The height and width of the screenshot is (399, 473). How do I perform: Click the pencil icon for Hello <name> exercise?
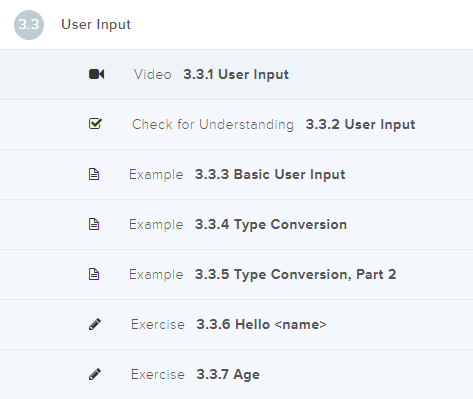pos(95,324)
